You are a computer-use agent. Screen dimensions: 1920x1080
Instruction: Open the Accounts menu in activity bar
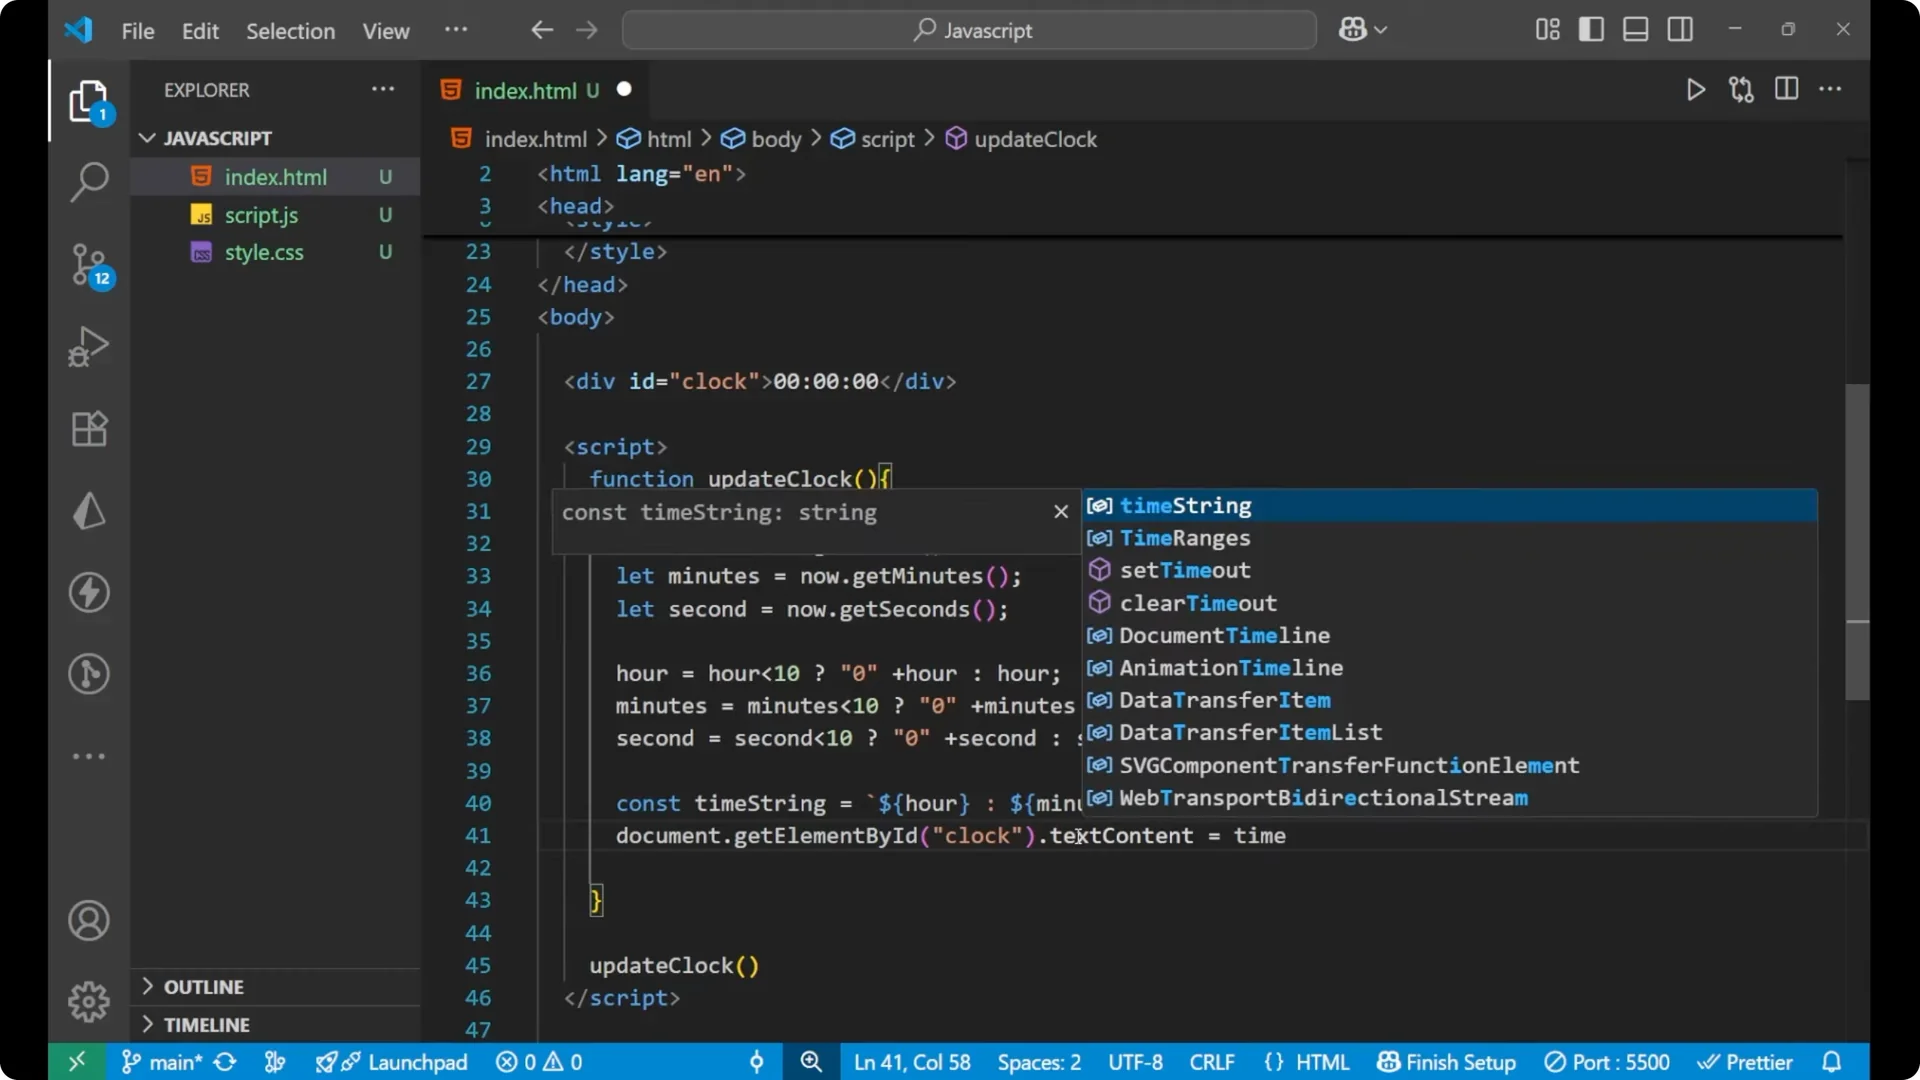89,920
